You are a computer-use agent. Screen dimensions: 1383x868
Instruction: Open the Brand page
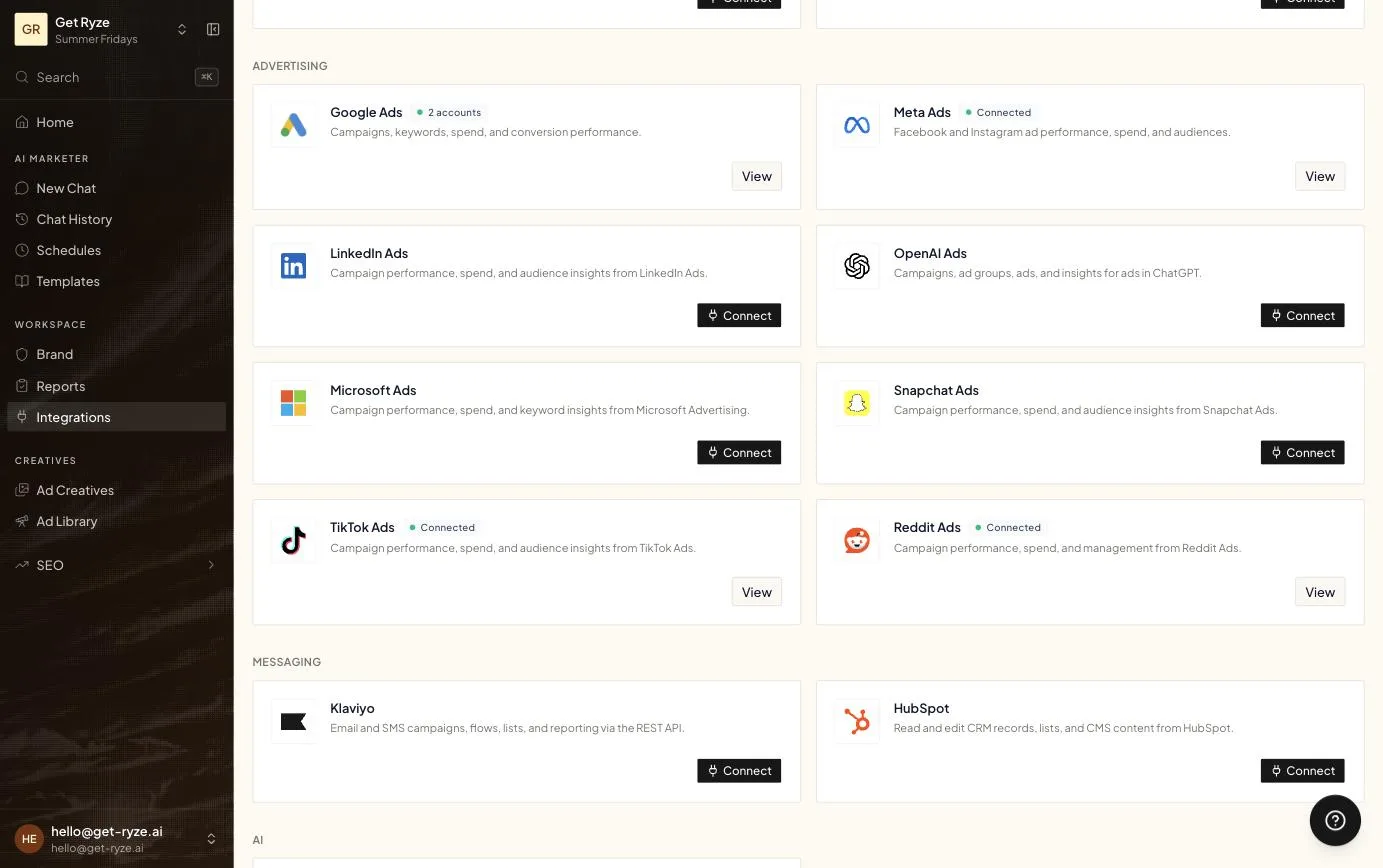pyautogui.click(x=116, y=354)
